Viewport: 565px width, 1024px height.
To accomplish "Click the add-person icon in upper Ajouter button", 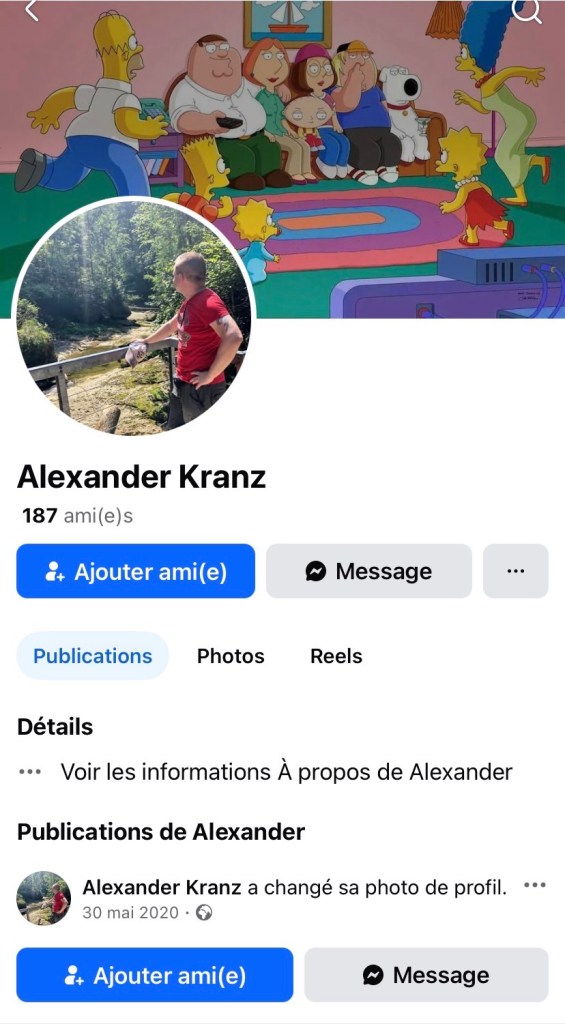I will point(55,572).
